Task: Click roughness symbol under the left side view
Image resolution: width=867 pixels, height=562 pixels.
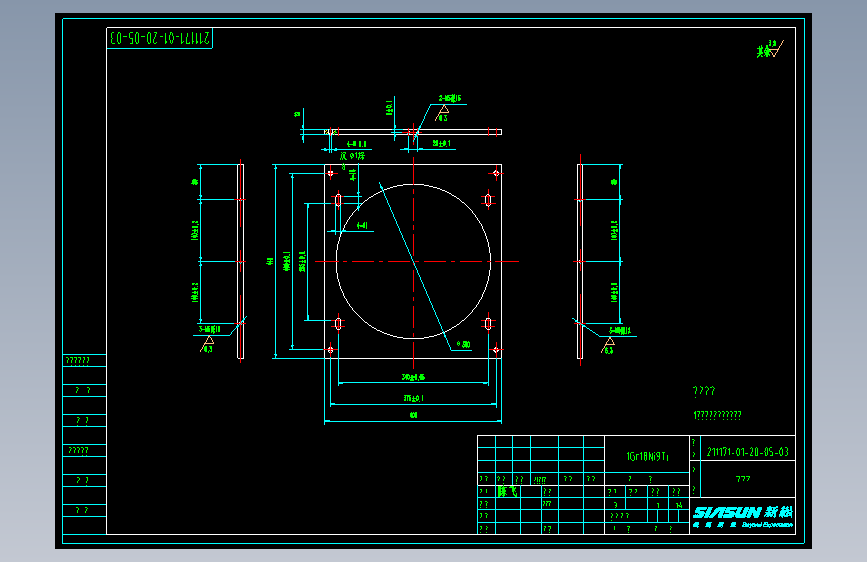Action: click(207, 345)
